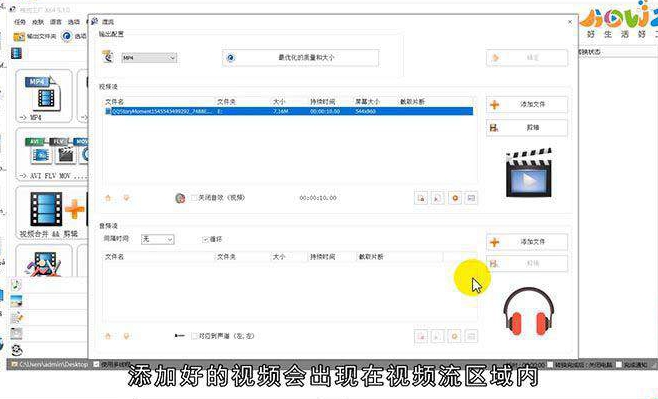Click the 544x960 screen size cell
This screenshot has height=399, width=658.
366,111
